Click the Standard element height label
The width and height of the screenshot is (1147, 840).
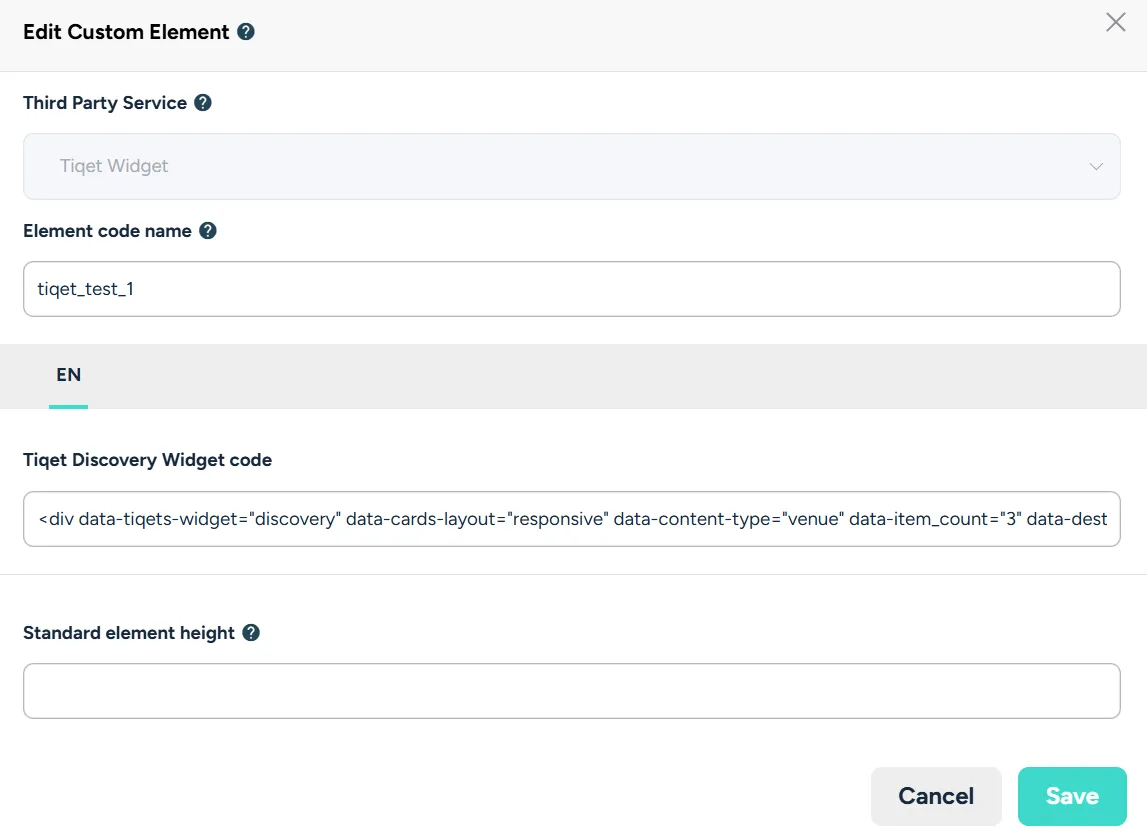click(x=129, y=633)
